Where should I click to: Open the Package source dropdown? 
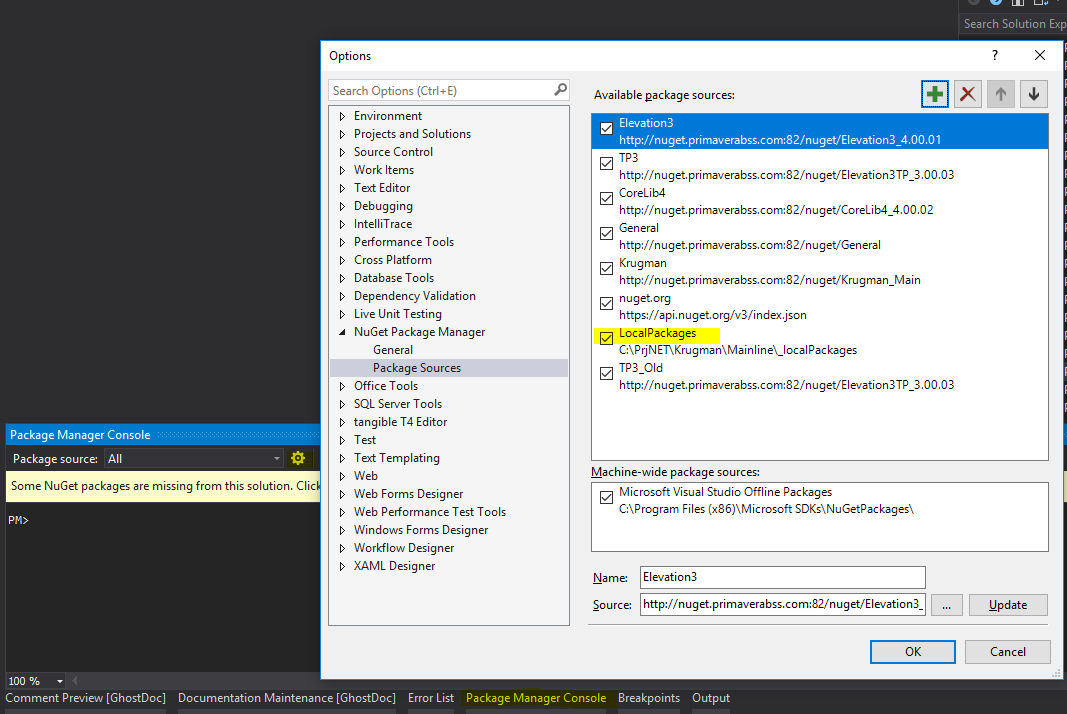194,459
